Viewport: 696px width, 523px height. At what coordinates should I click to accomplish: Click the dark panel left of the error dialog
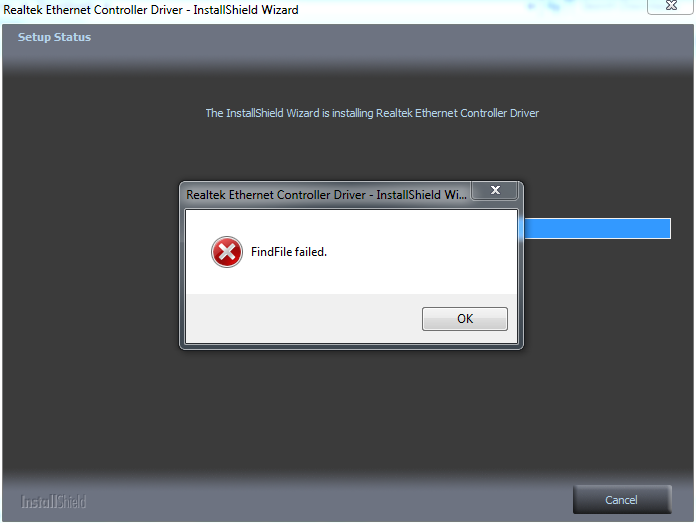pos(91,265)
